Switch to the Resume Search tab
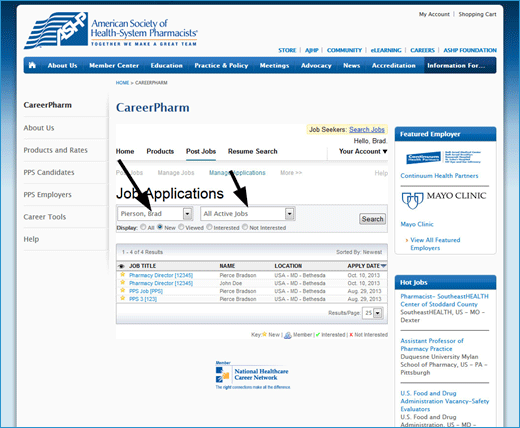Screen dimensions: 520x428 [x=252, y=151]
